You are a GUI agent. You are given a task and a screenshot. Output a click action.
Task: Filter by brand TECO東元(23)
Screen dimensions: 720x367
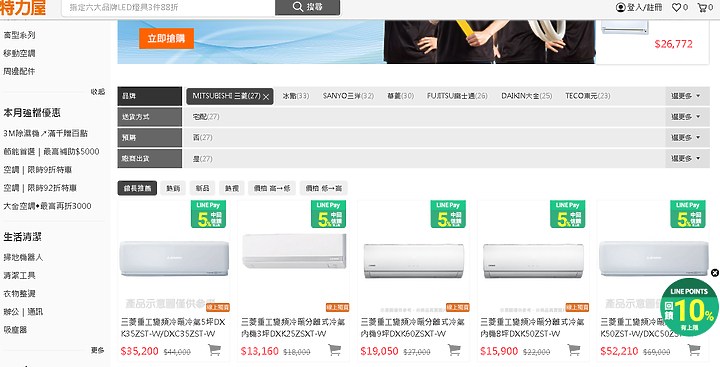[588, 96]
